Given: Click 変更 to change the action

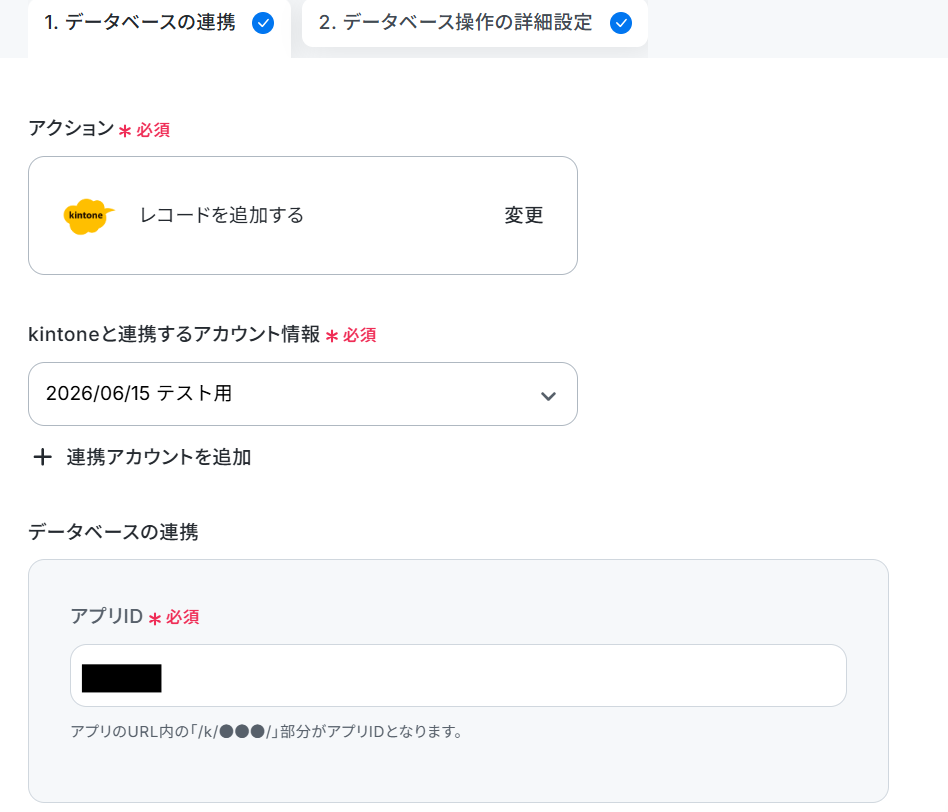Looking at the screenshot, I should pyautogui.click(x=524, y=215).
